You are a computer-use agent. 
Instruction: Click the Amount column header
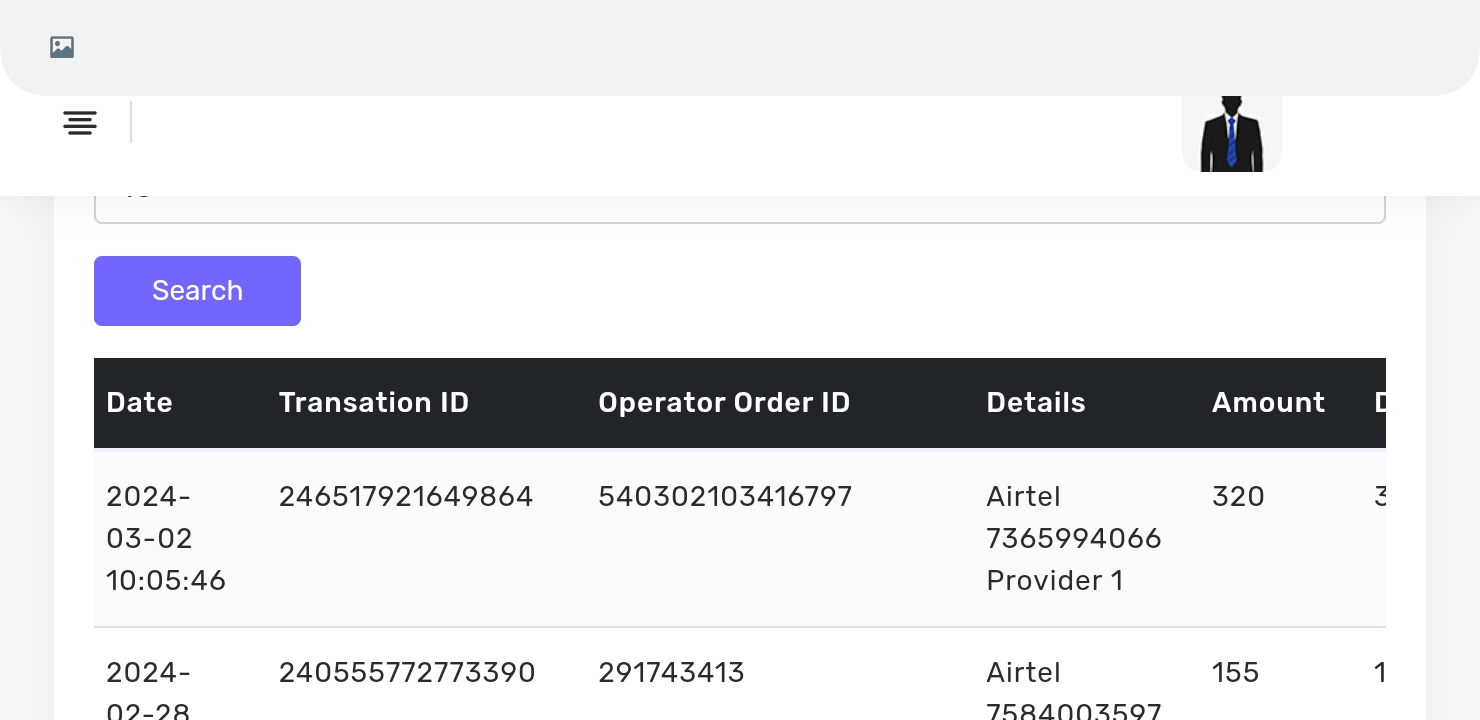[x=1268, y=403]
